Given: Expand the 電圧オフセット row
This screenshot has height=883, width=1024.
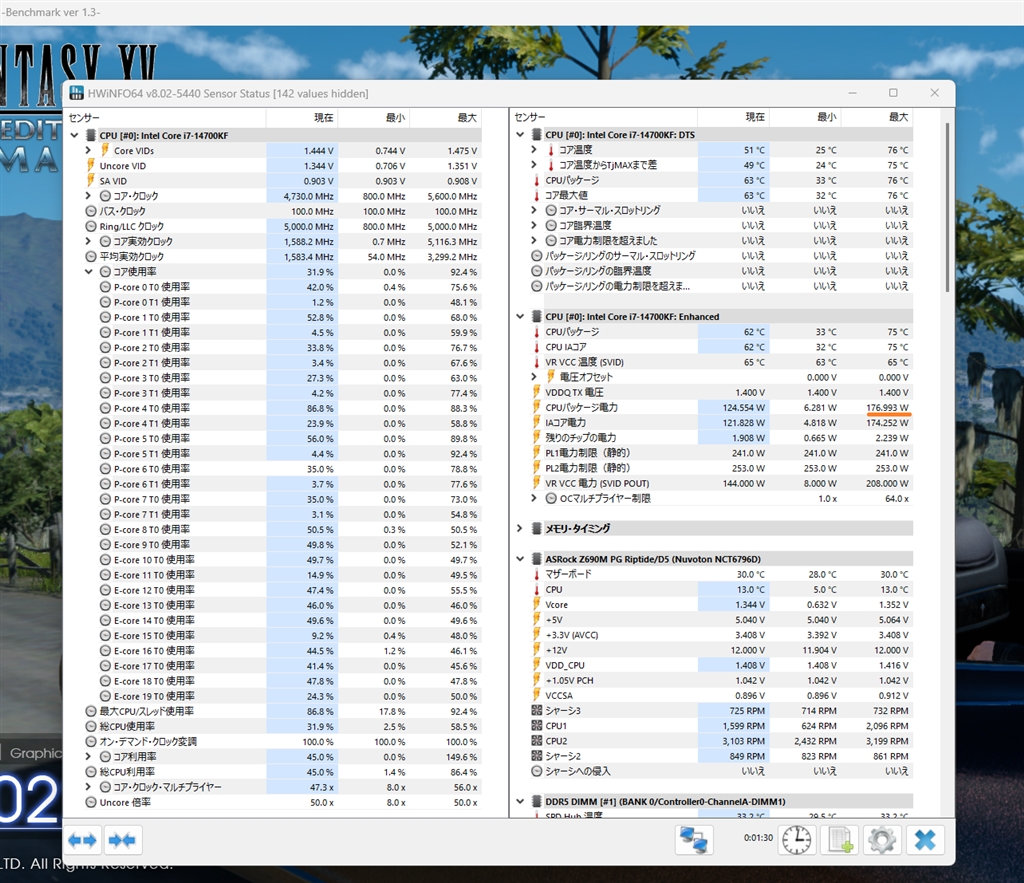Looking at the screenshot, I should coord(534,377).
